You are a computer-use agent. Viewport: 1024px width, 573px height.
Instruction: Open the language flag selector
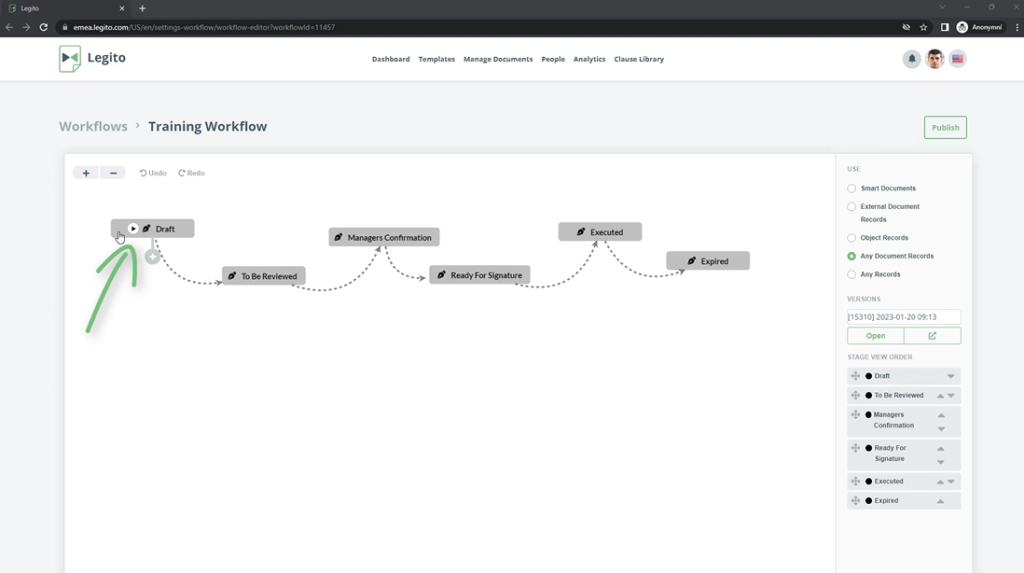(958, 59)
